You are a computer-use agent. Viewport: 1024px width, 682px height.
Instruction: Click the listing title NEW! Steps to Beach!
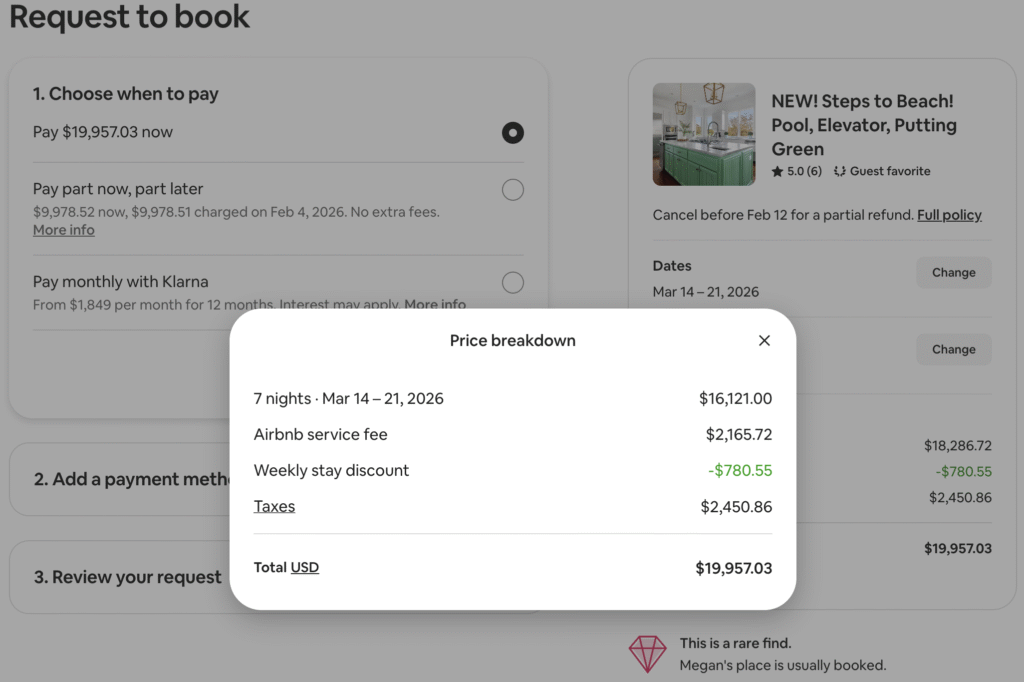862,124
